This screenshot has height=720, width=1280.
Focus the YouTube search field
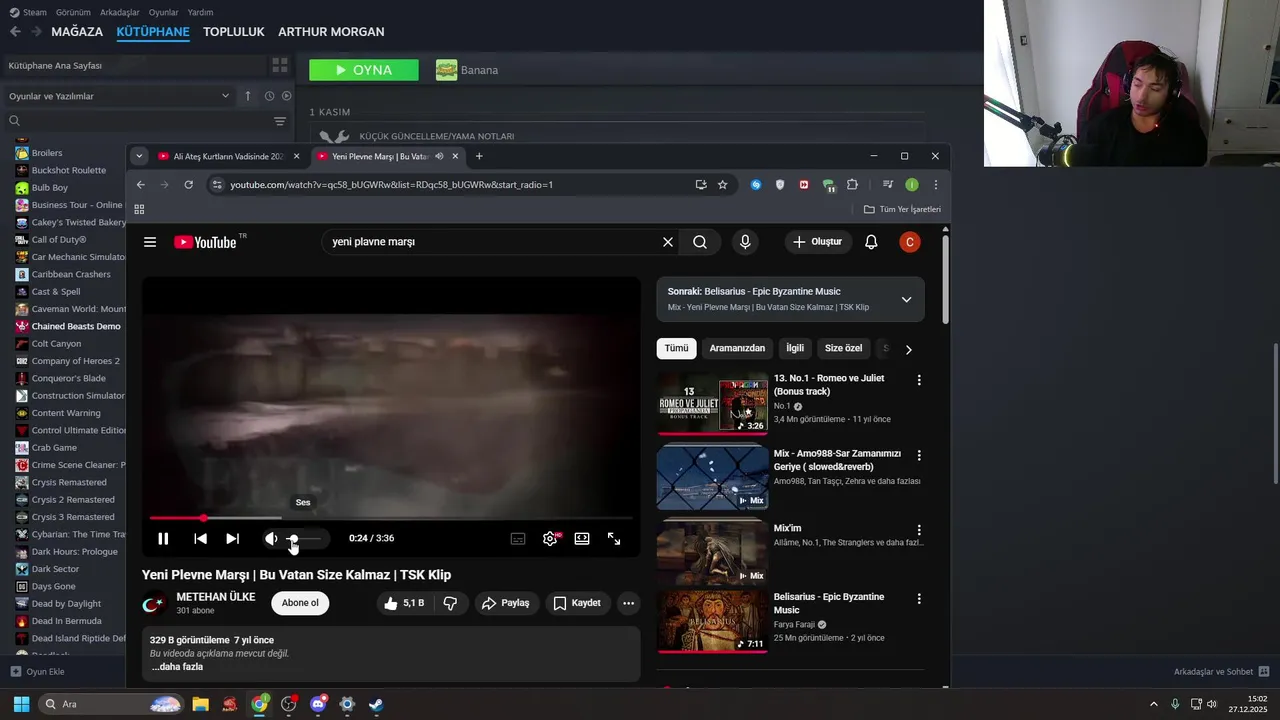[x=490, y=242]
